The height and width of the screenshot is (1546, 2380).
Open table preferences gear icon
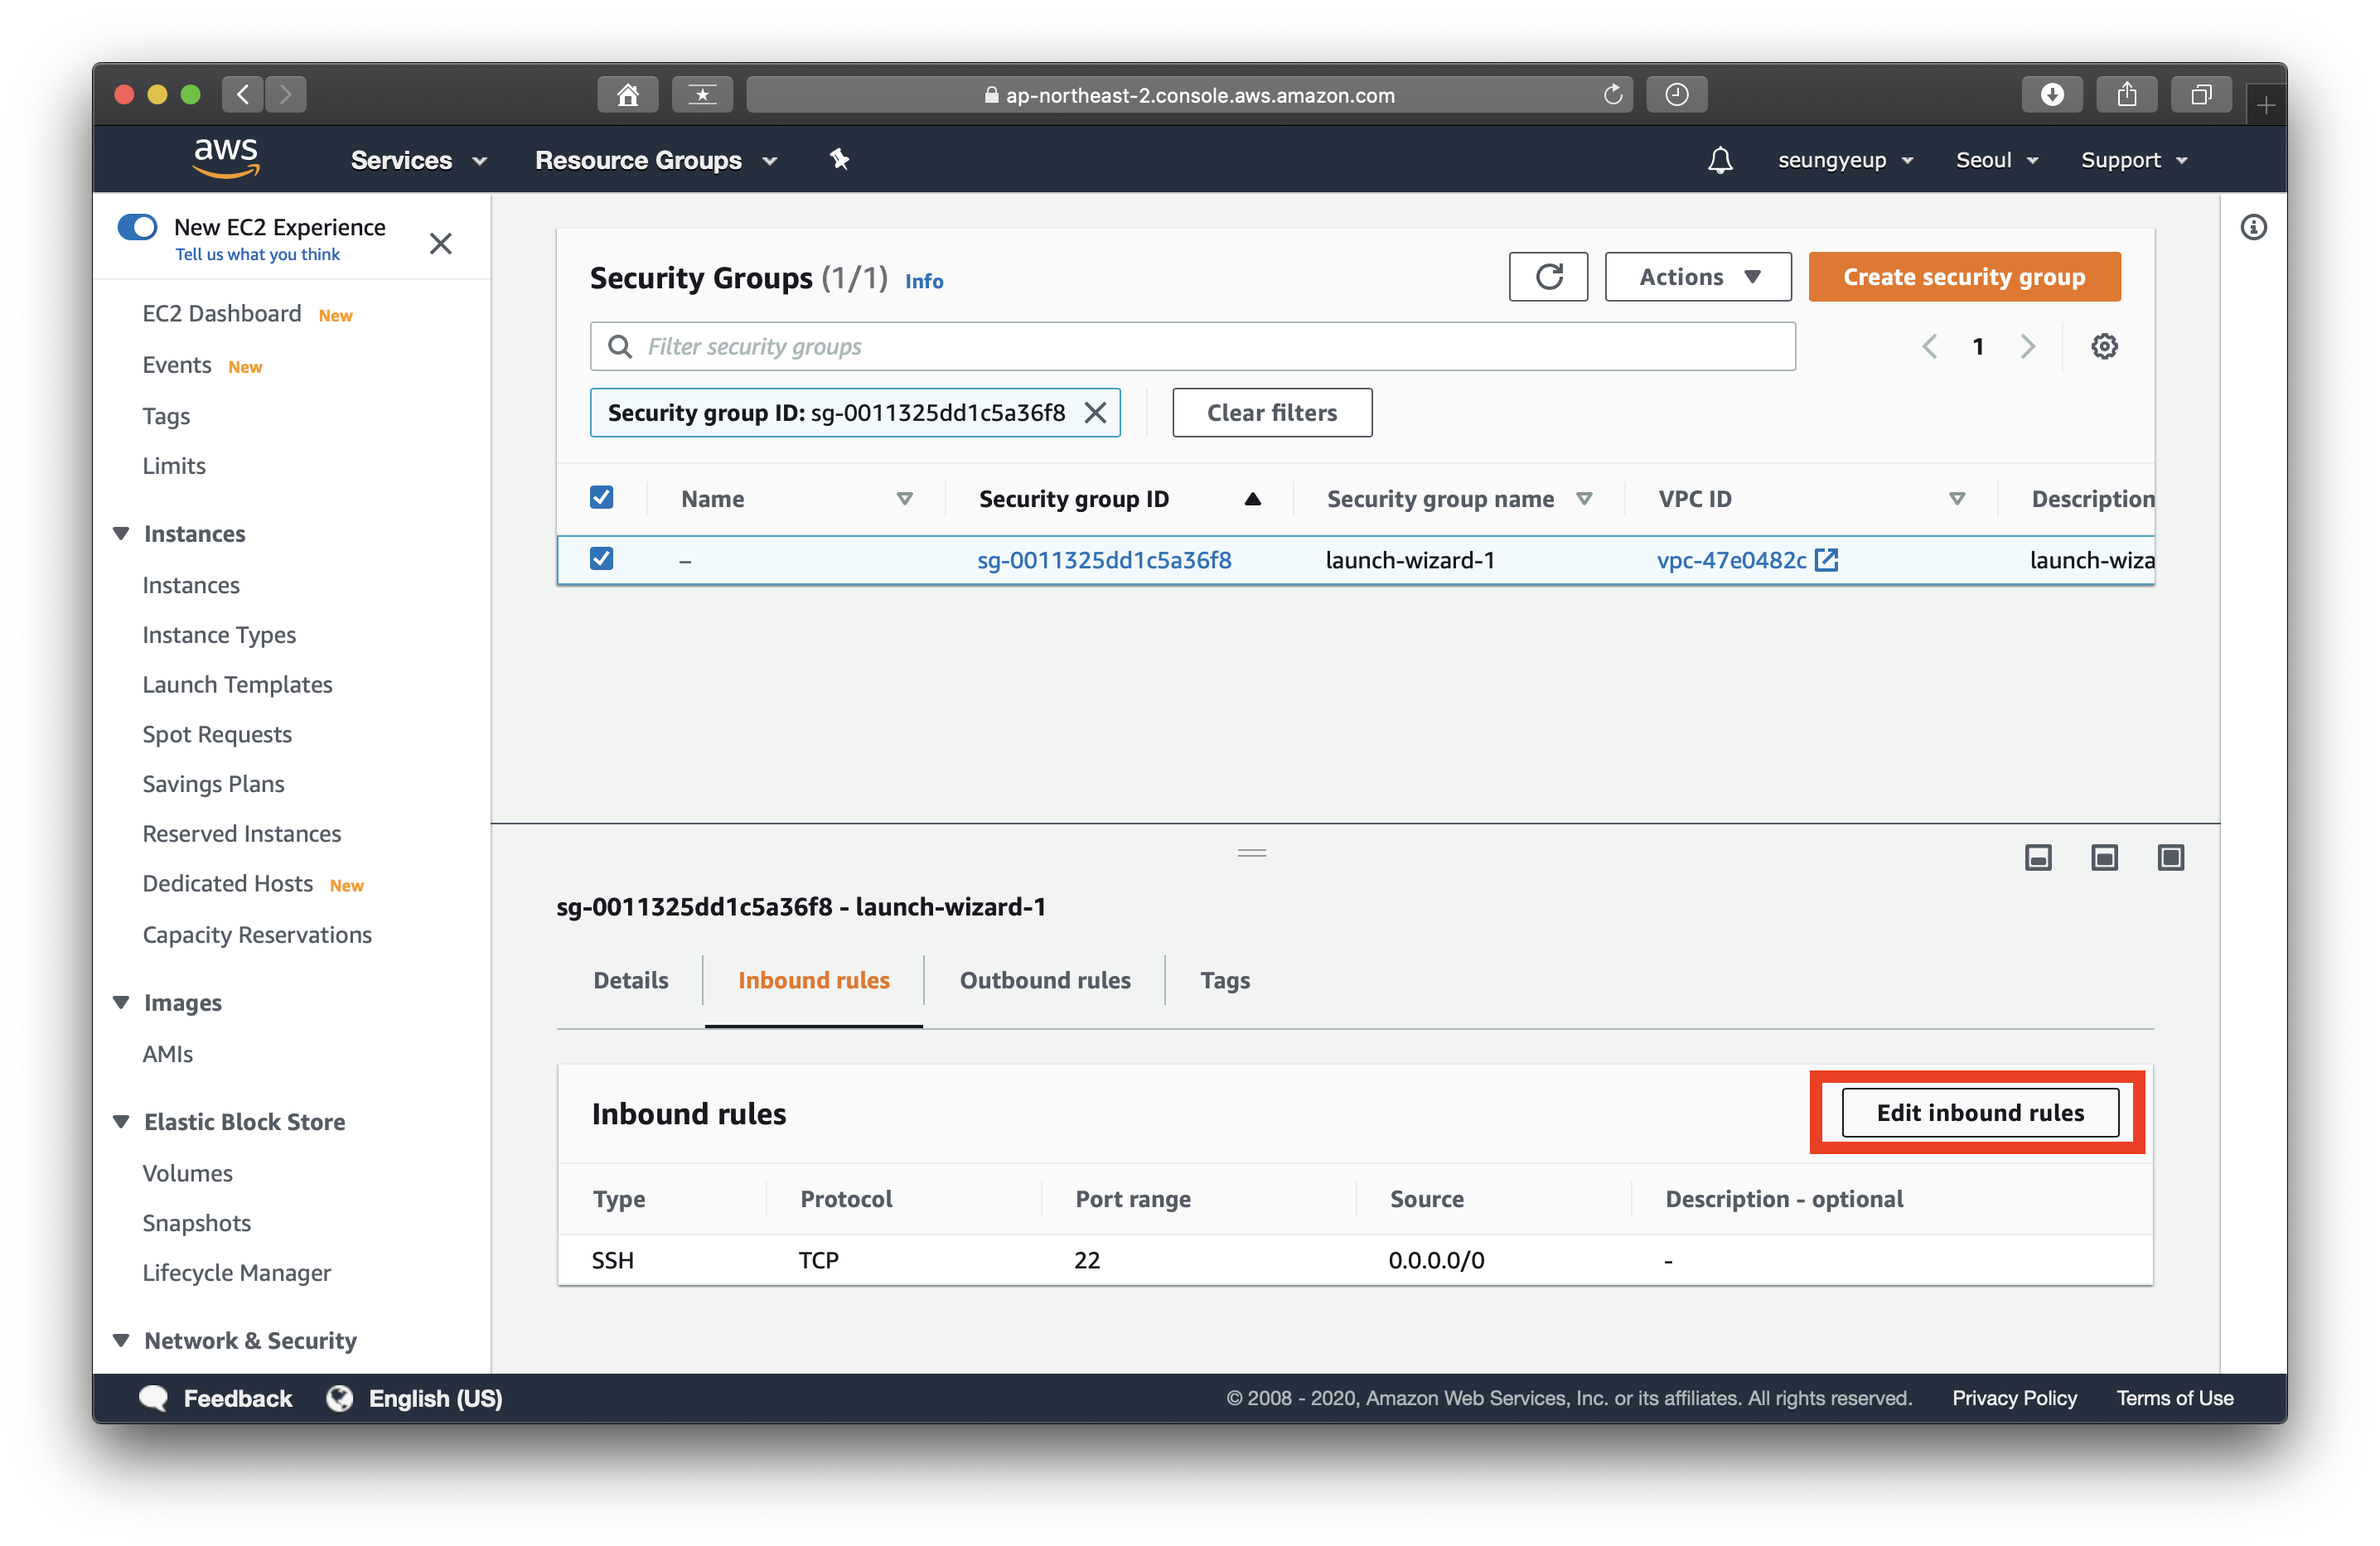coord(2104,346)
